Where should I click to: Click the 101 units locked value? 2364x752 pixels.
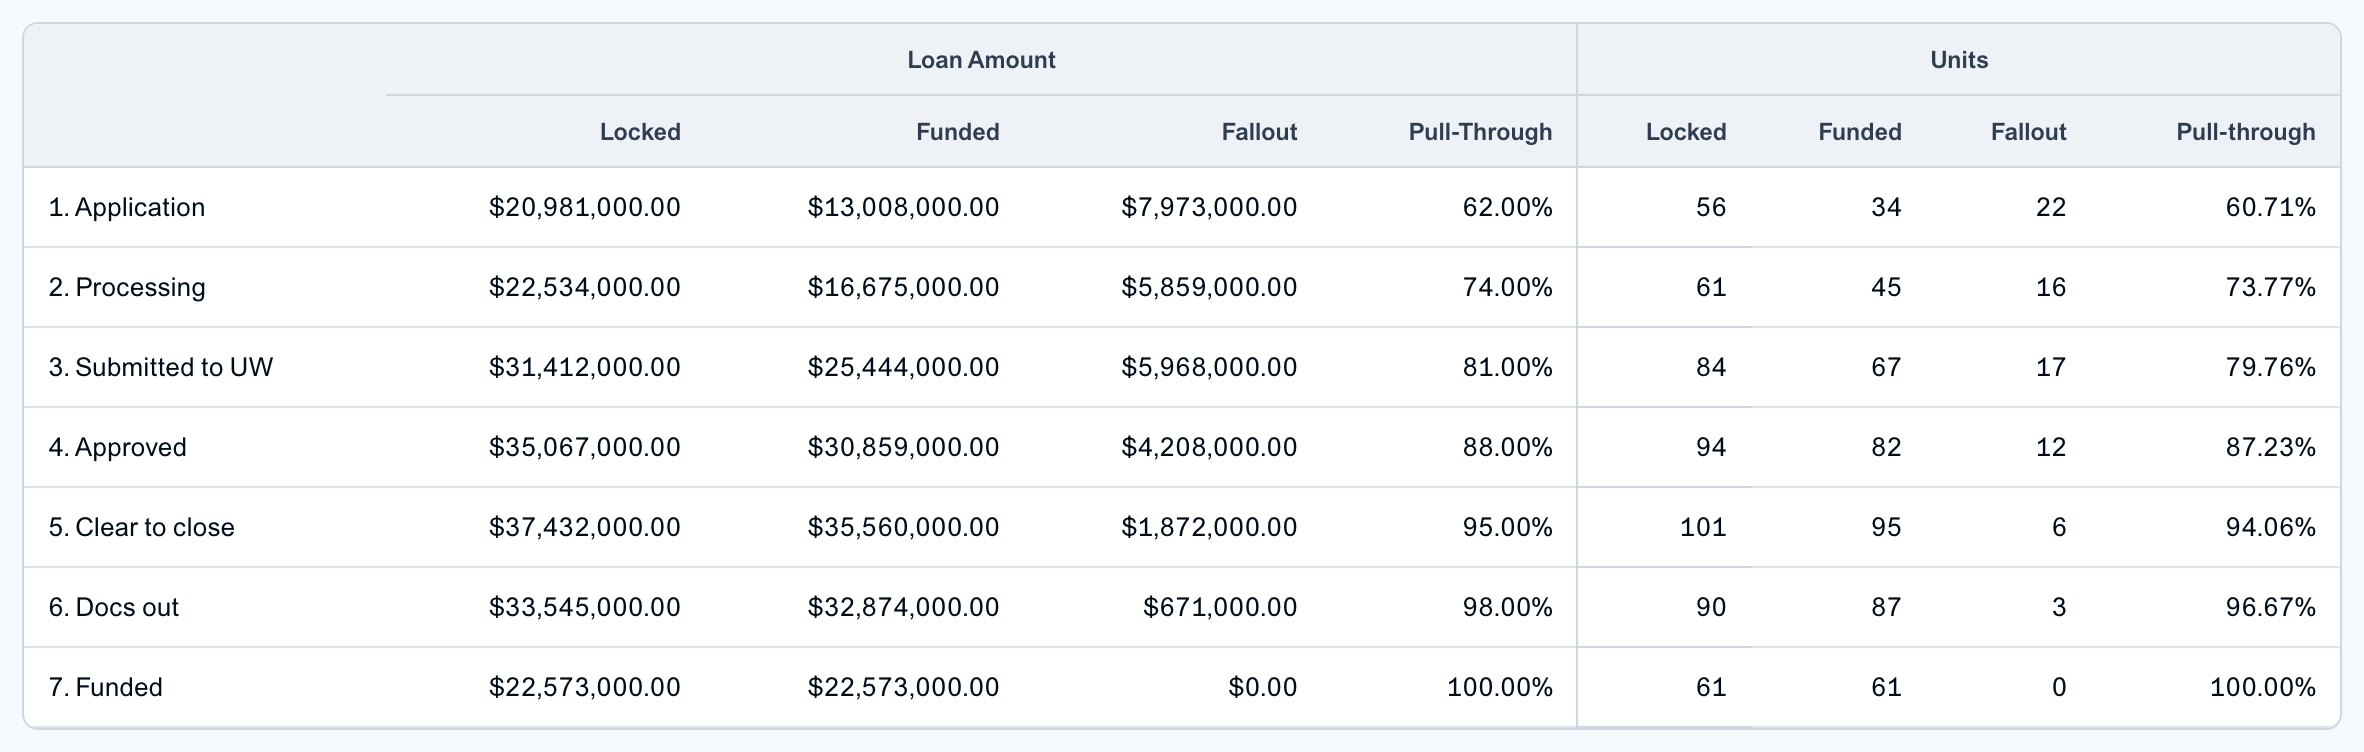pos(1703,527)
